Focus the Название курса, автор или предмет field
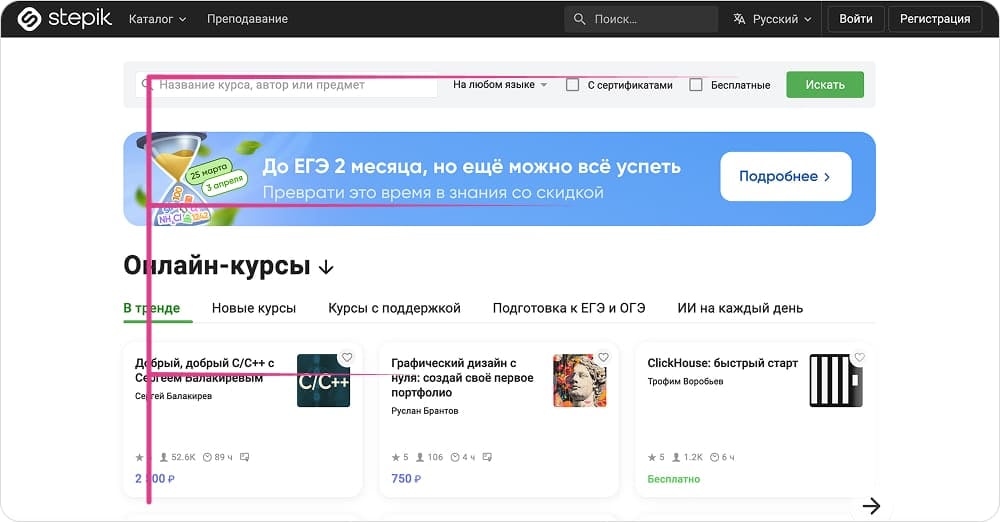The image size is (1000, 522). 286,85
